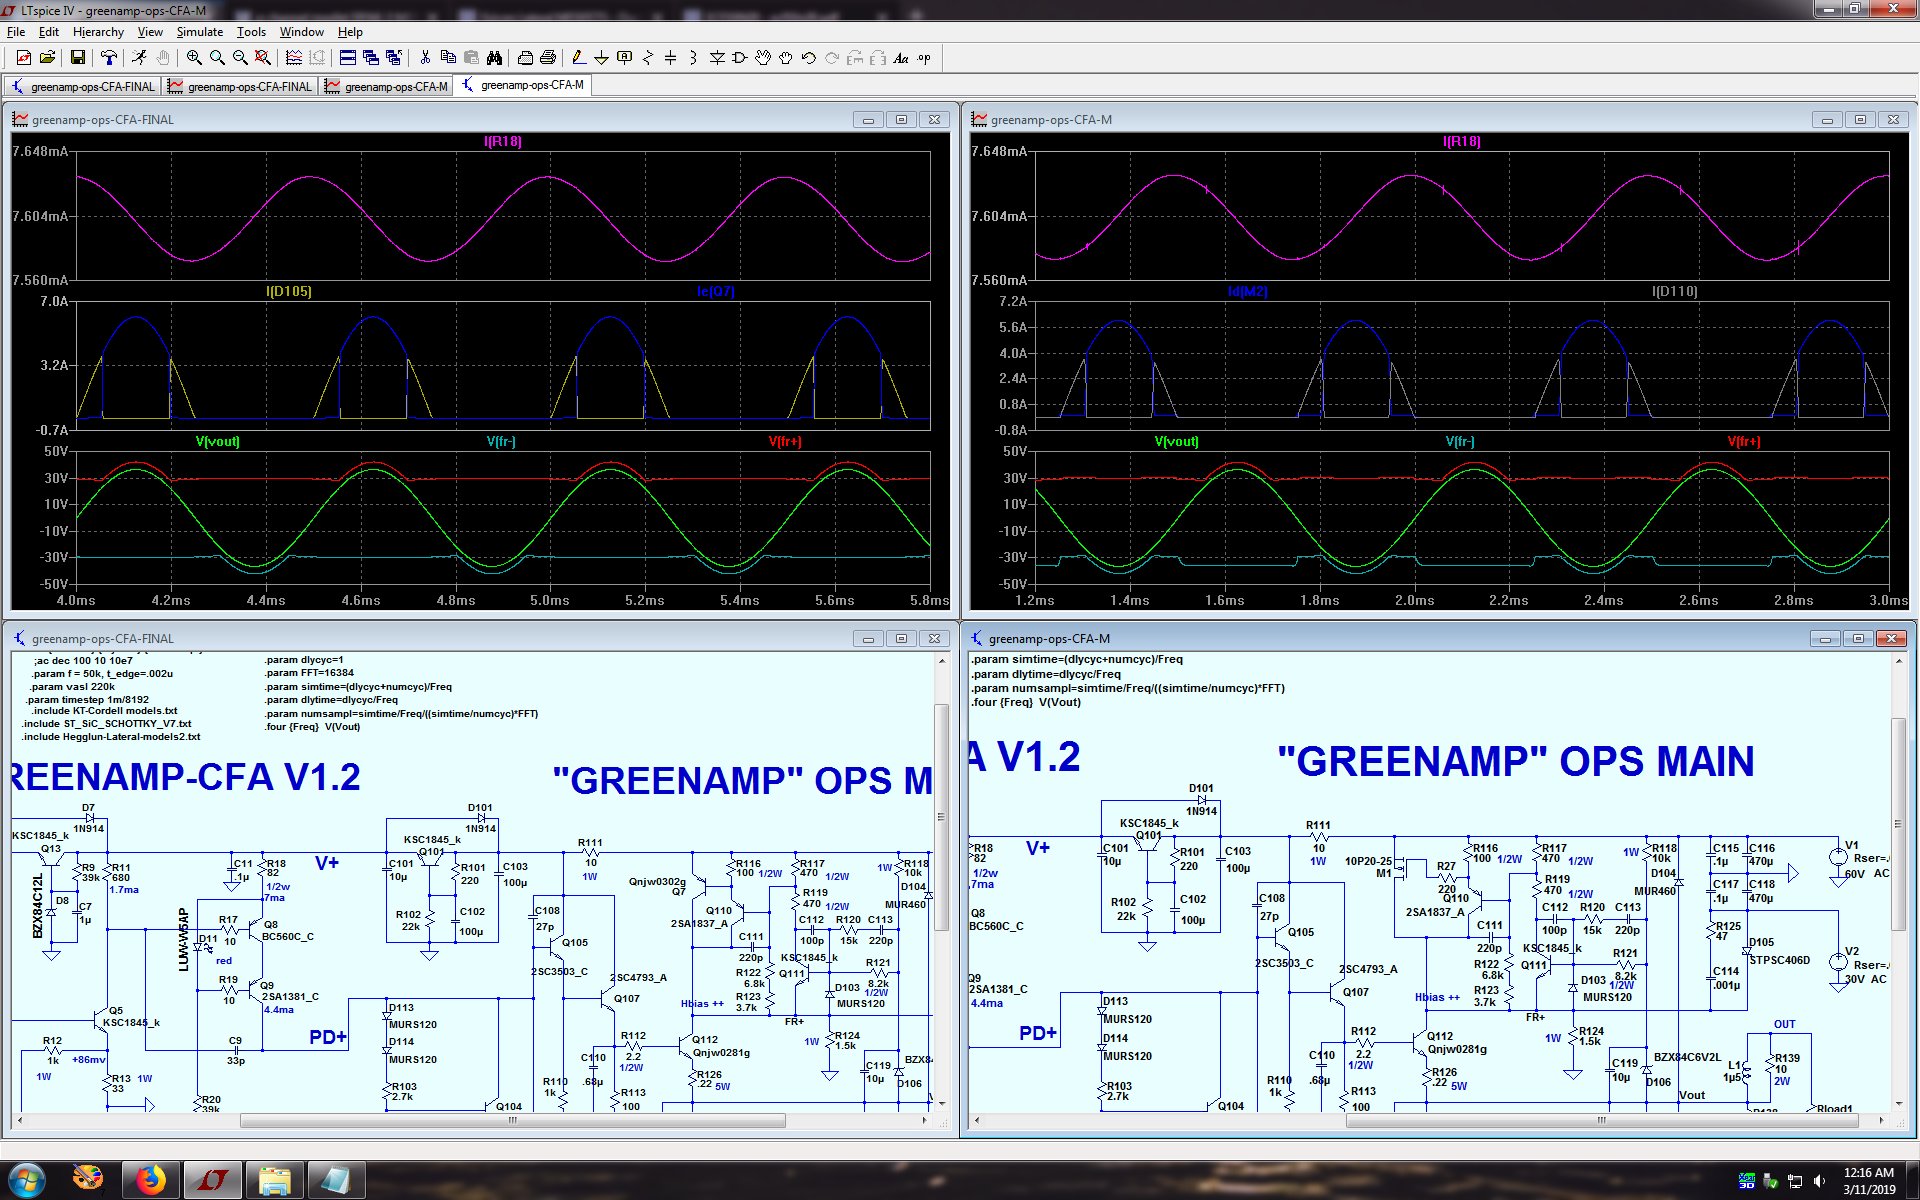The height and width of the screenshot is (1200, 1920).
Task: Click the Open file toolbar icon
Action: [x=47, y=58]
